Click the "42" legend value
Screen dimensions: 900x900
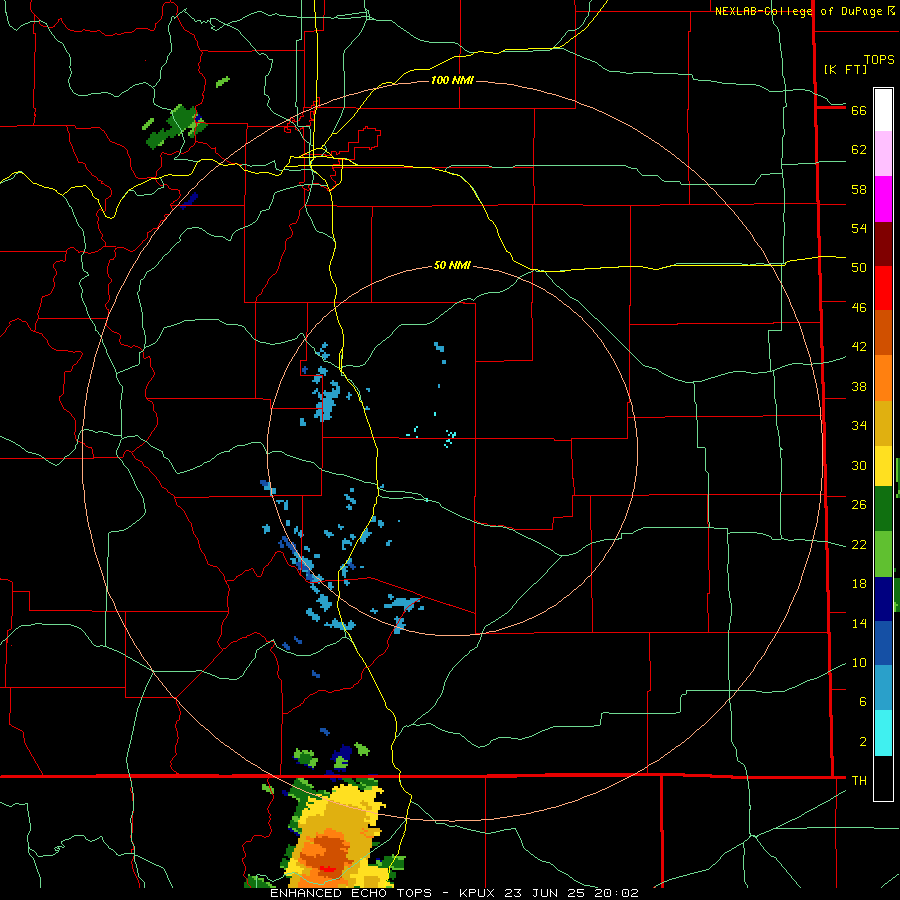859,347
